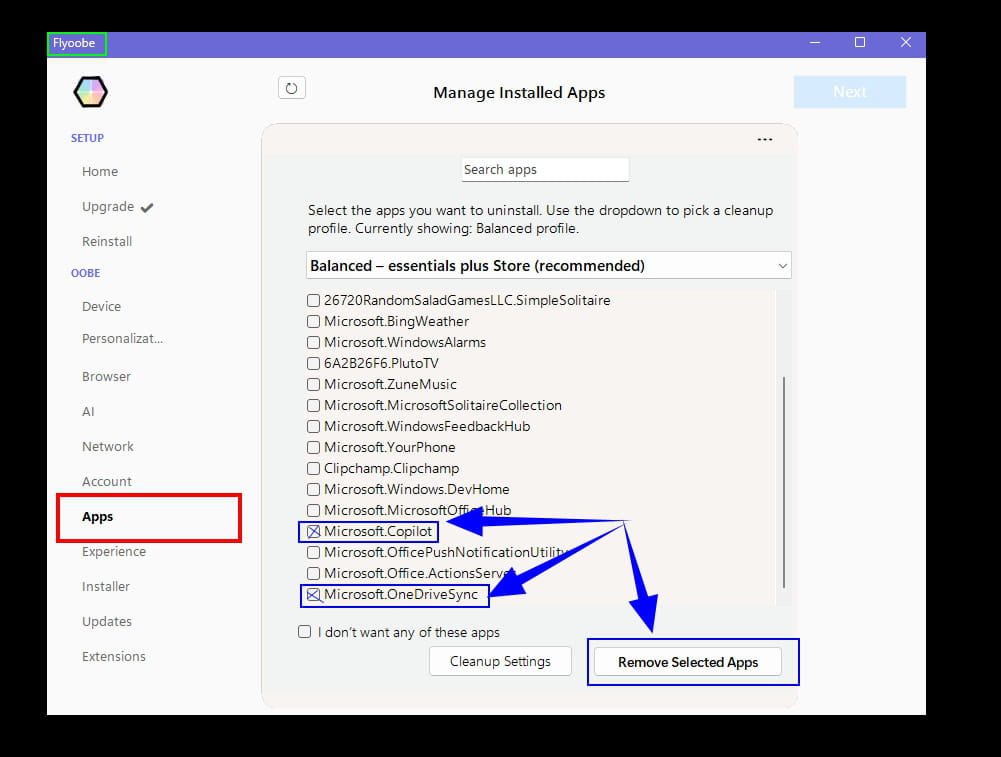1001x757 pixels.
Task: Open the Browser section
Action: click(106, 377)
